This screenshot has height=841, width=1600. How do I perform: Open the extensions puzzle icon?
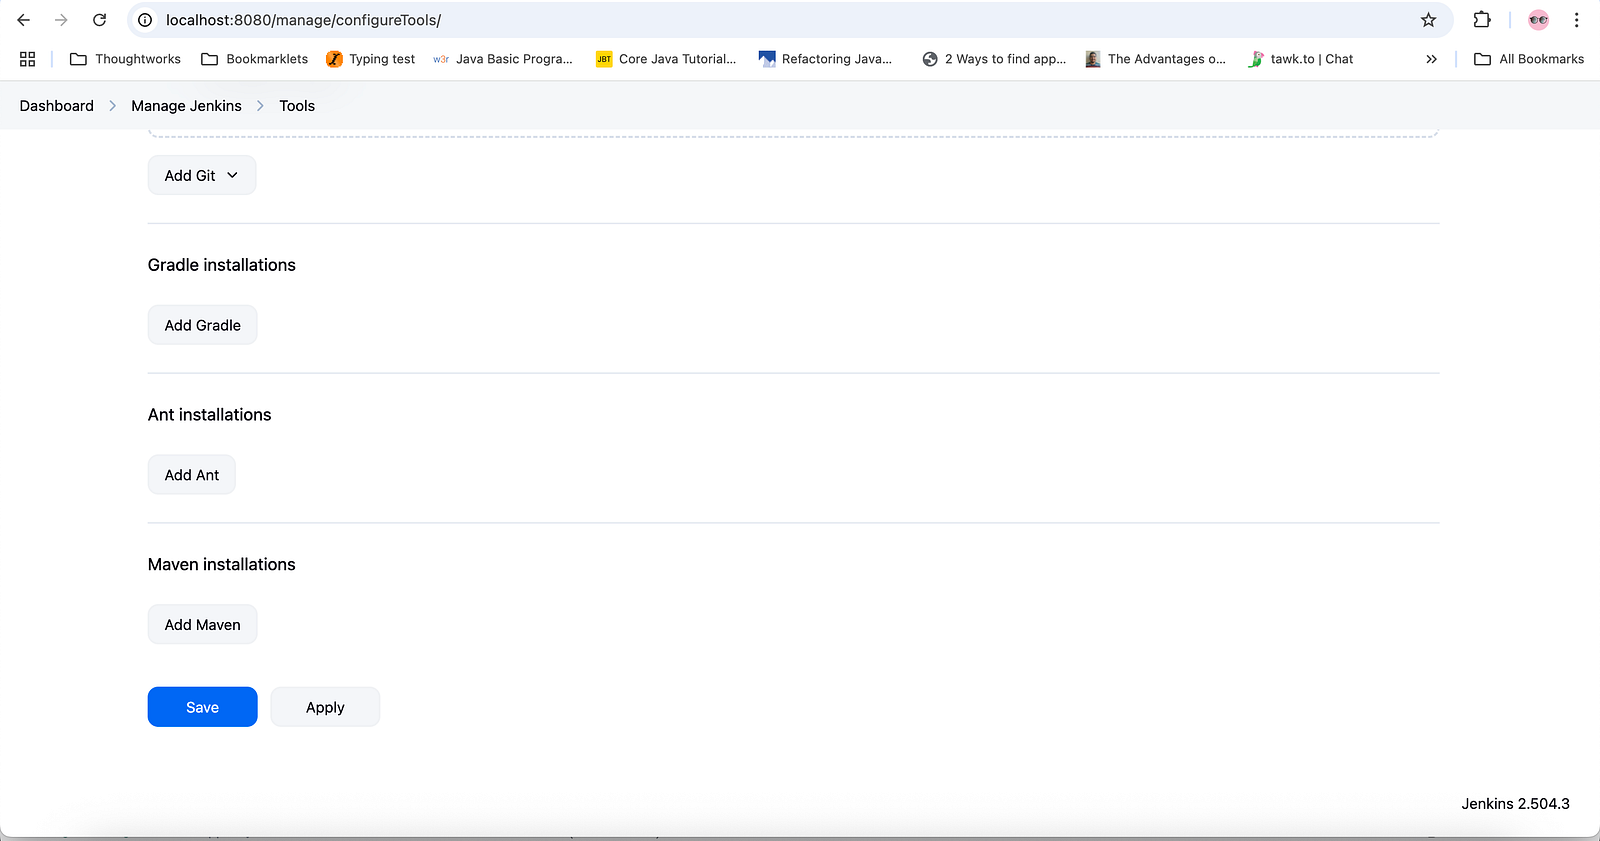point(1482,20)
